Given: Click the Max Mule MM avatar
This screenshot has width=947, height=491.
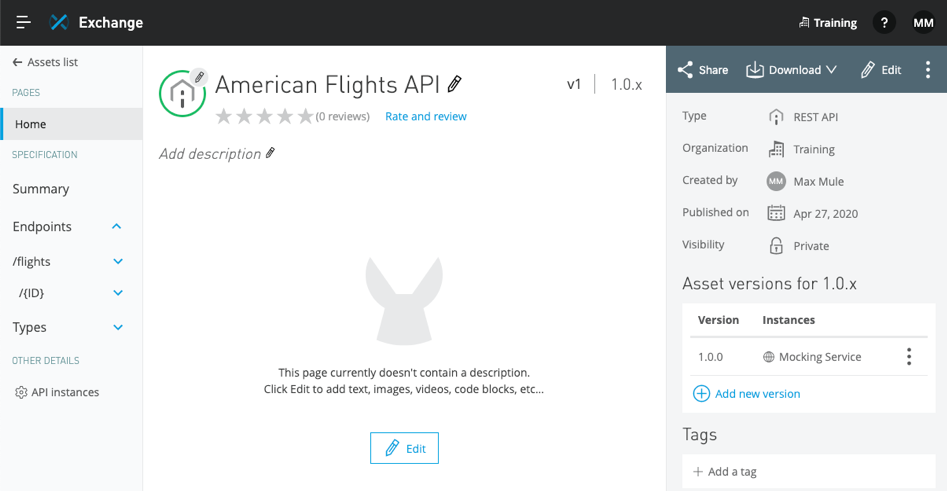Looking at the screenshot, I should point(776,181).
